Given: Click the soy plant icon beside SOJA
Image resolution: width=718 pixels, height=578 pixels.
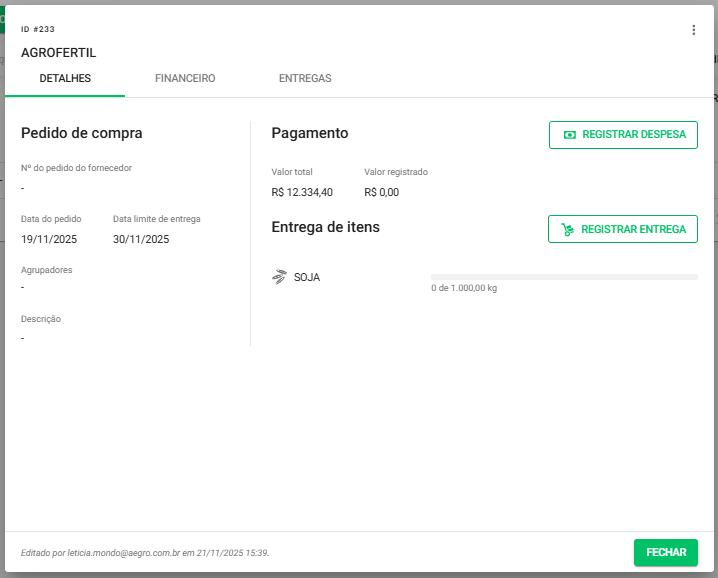Looking at the screenshot, I should [x=279, y=277].
